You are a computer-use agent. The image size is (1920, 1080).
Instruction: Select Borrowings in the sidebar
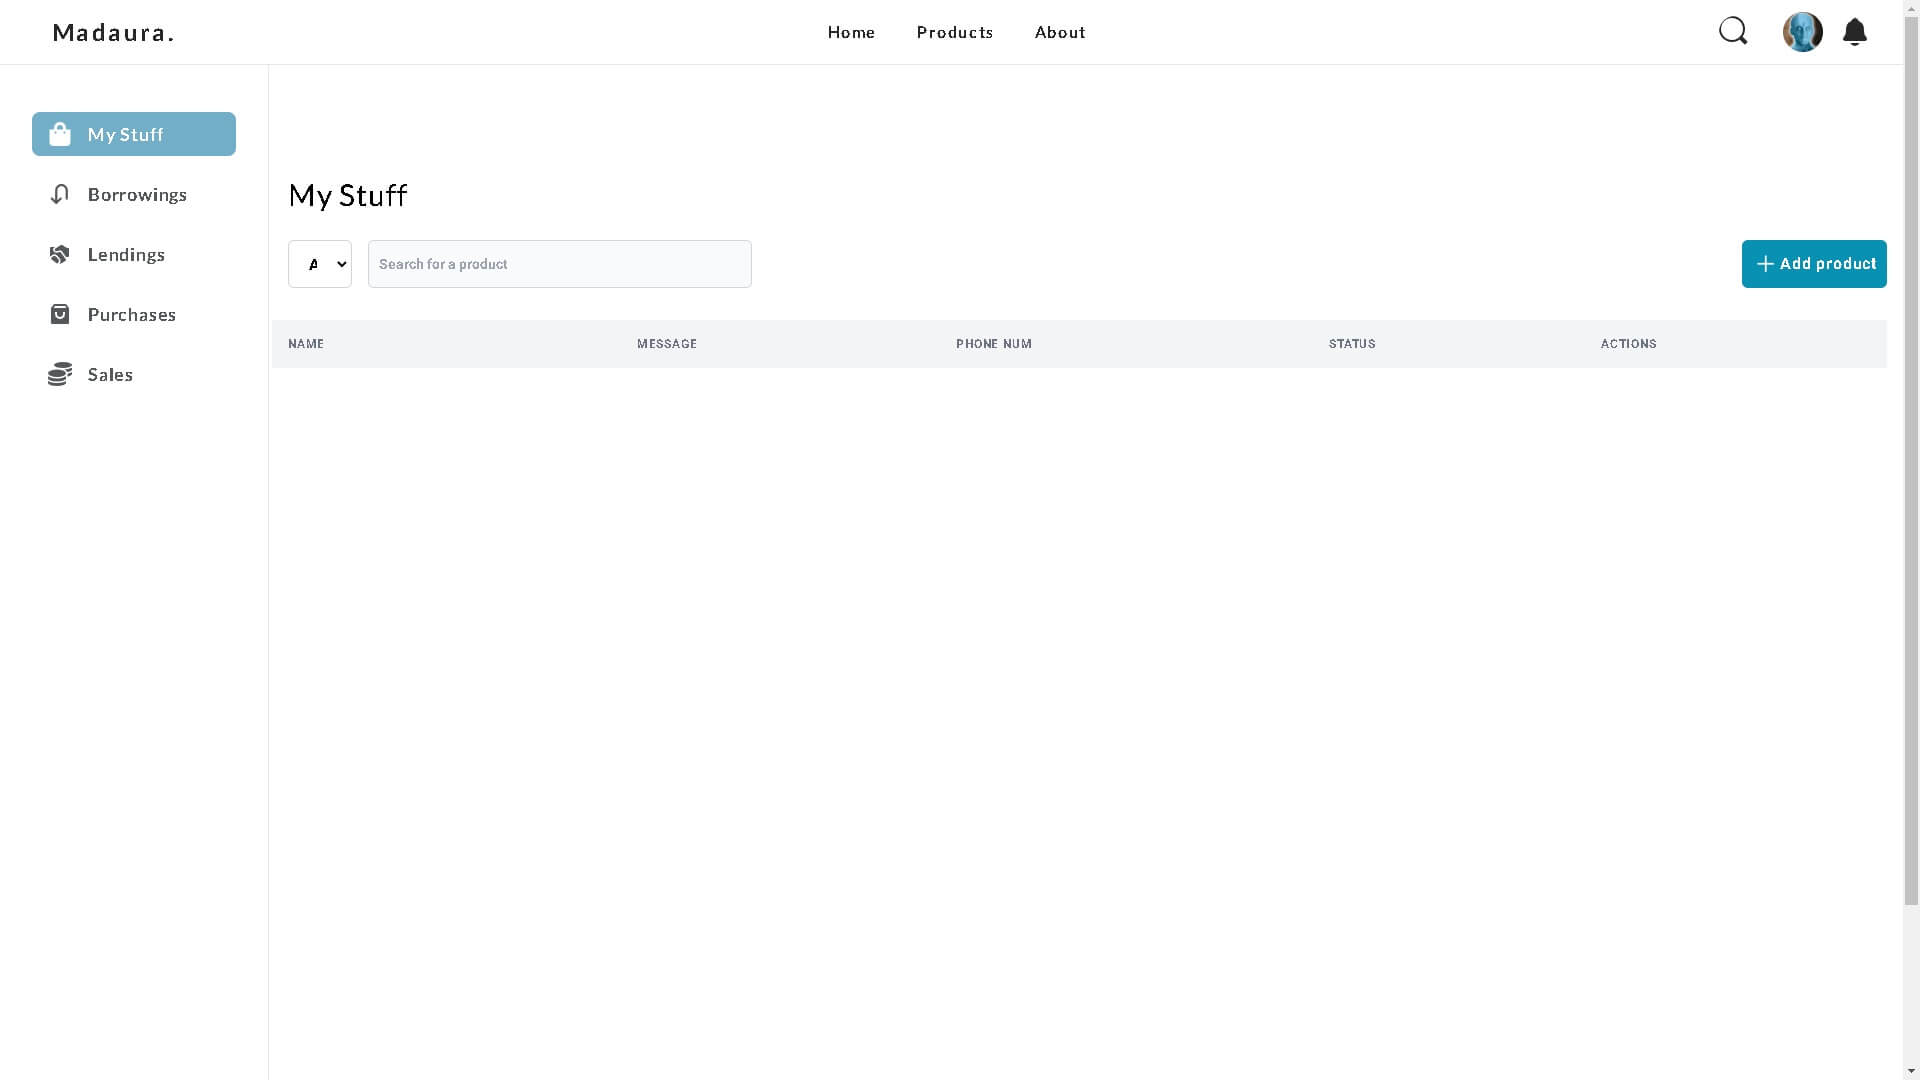pos(137,194)
